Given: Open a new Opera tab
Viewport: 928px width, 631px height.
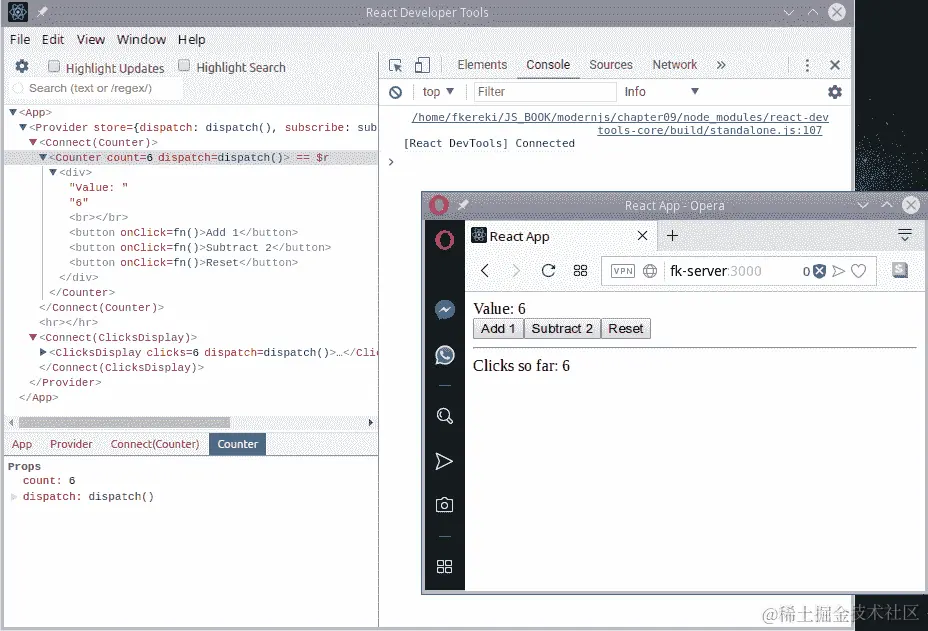Looking at the screenshot, I should [672, 236].
